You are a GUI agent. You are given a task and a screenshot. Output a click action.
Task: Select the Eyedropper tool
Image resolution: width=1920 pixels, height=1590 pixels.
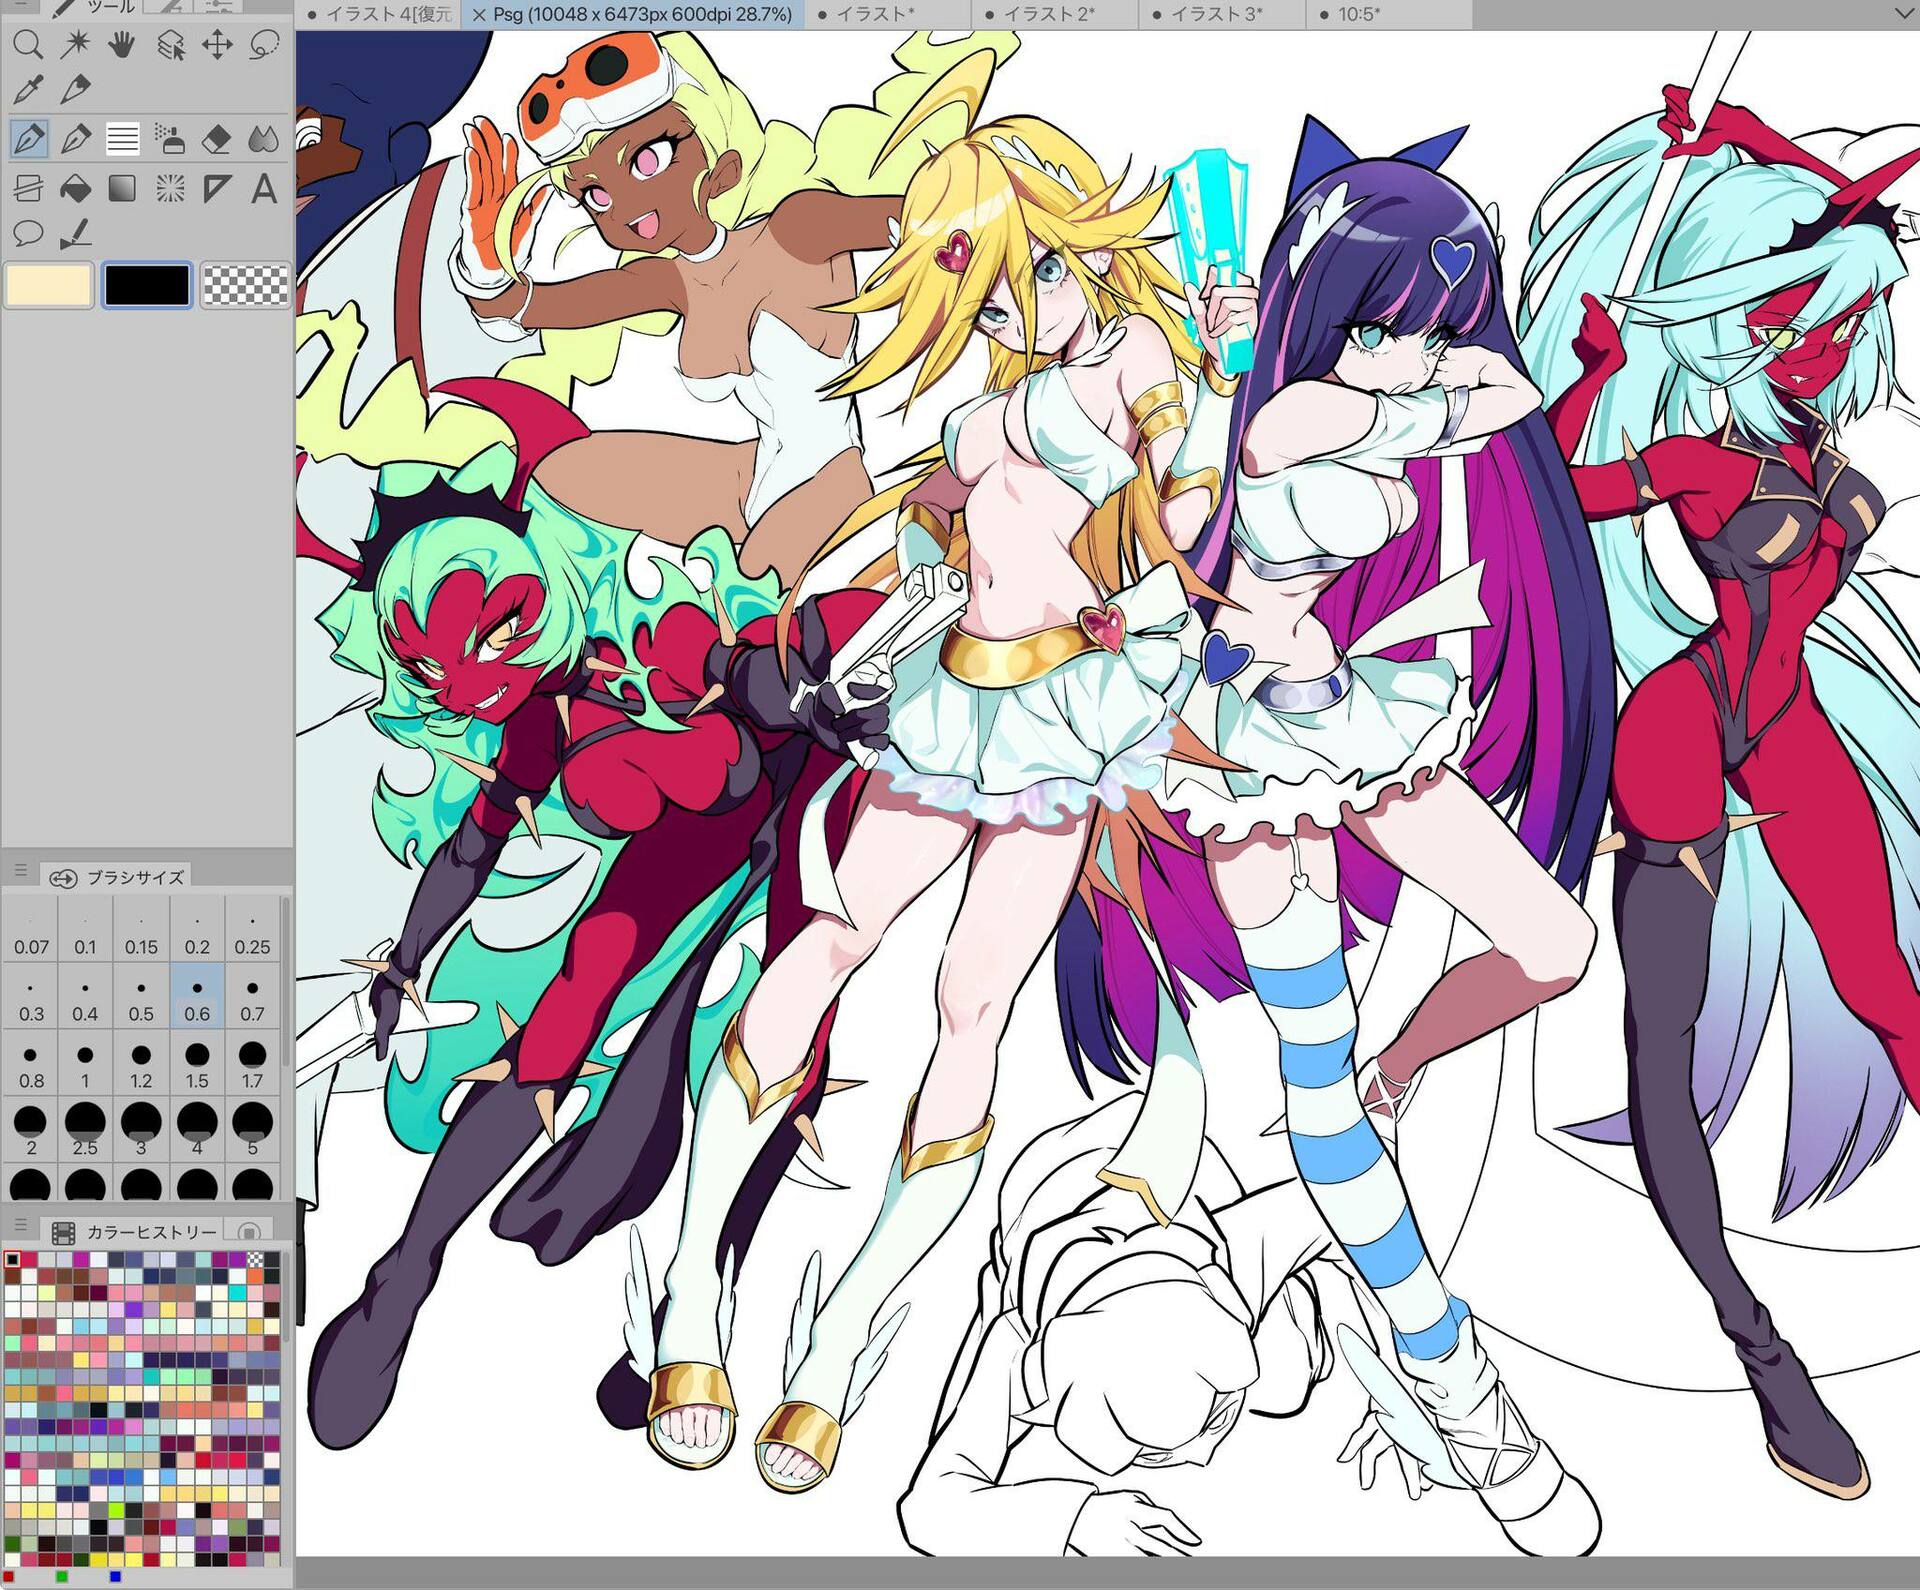point(27,91)
